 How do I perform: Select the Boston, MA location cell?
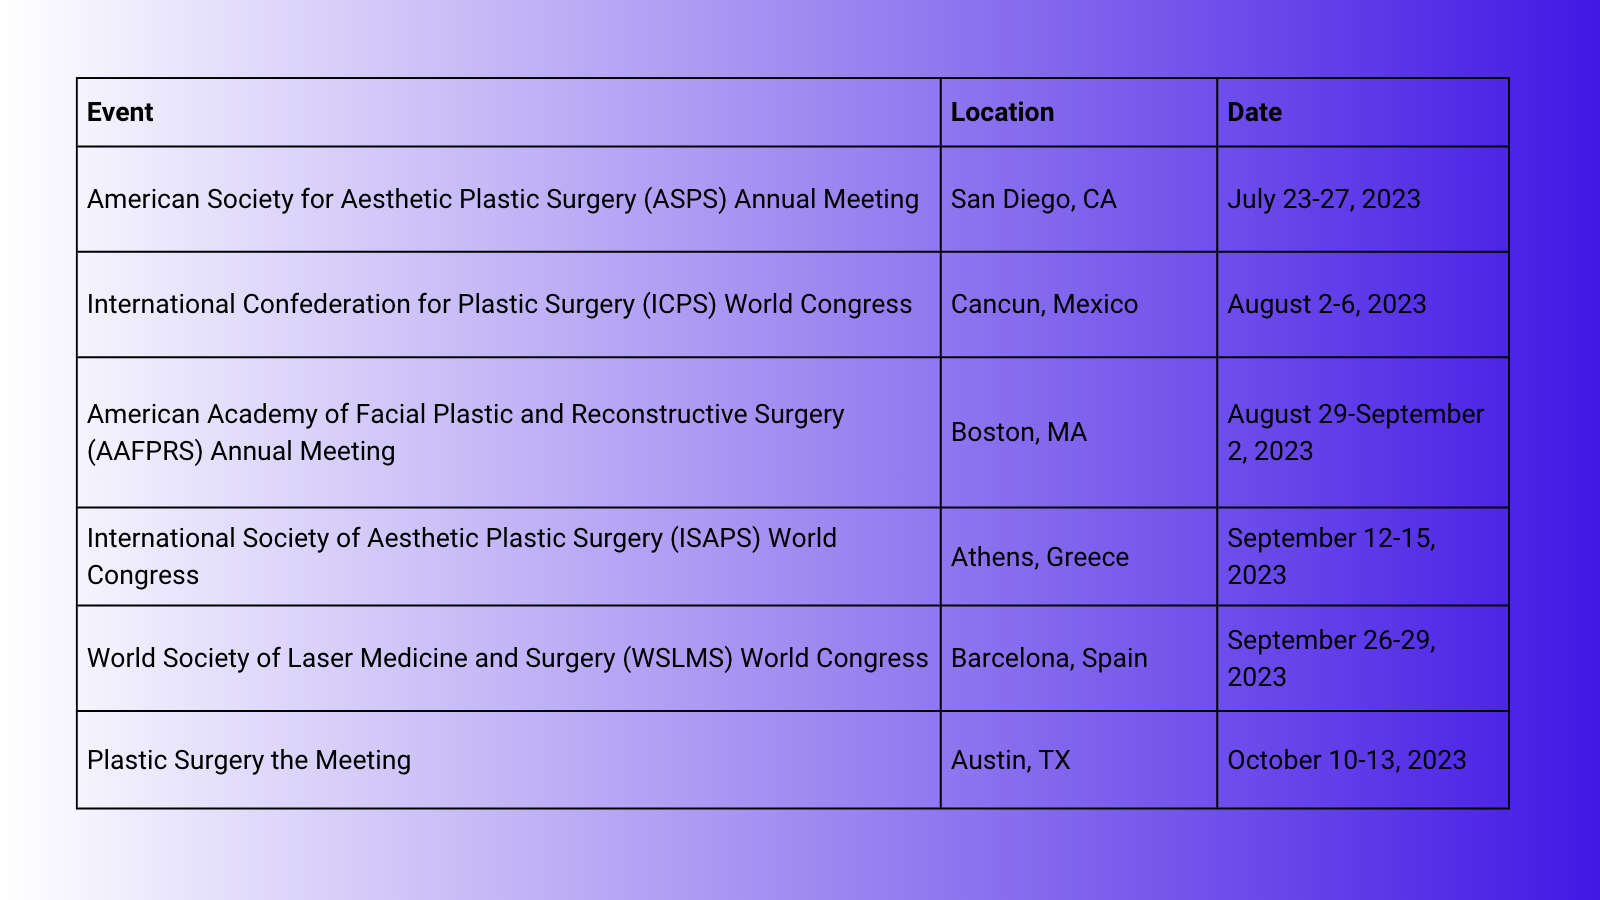(x=1079, y=432)
